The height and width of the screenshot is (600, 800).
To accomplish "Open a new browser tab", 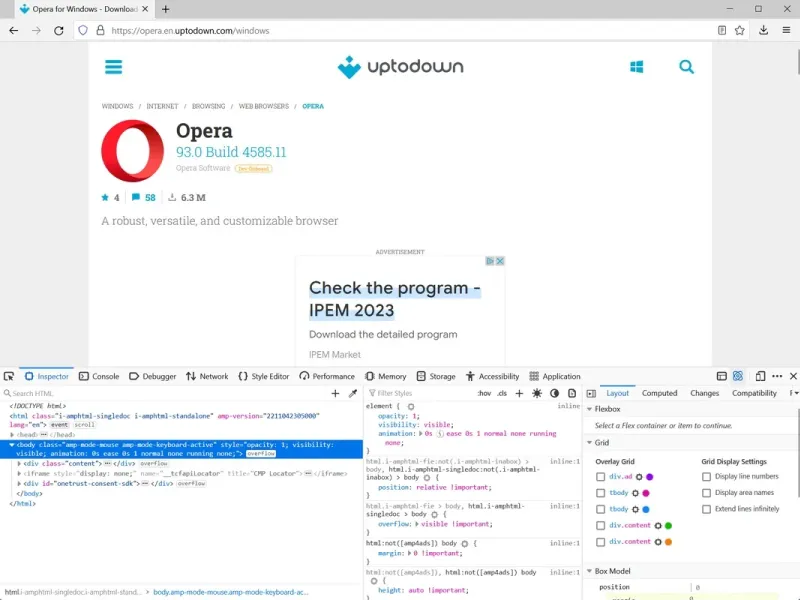I will (x=165, y=9).
